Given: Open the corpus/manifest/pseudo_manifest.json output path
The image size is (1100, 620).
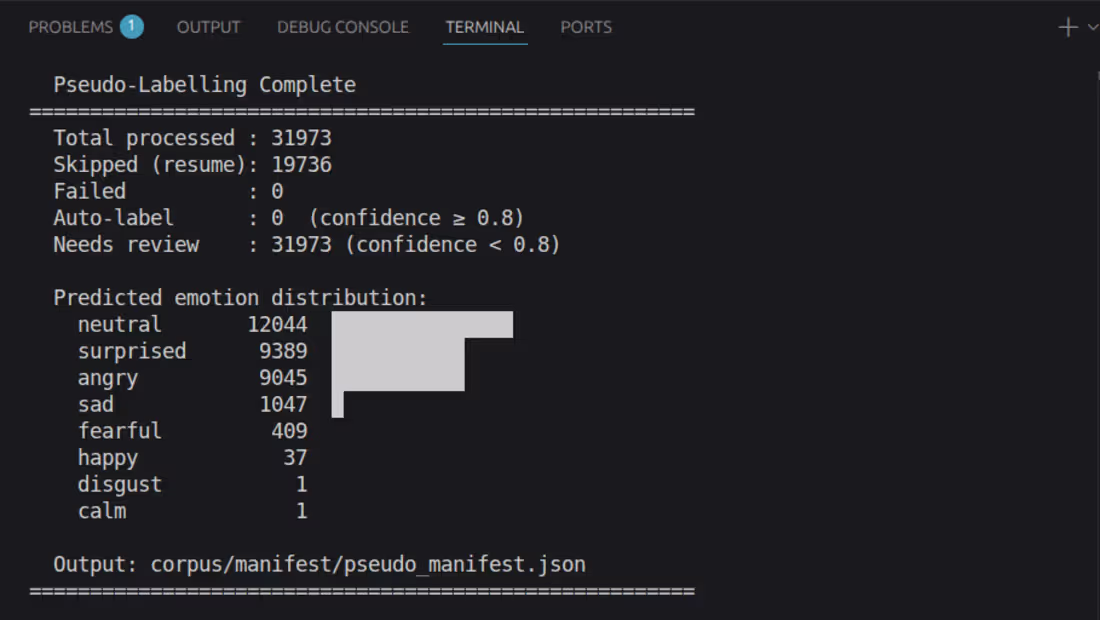Looking at the screenshot, I should [x=368, y=565].
